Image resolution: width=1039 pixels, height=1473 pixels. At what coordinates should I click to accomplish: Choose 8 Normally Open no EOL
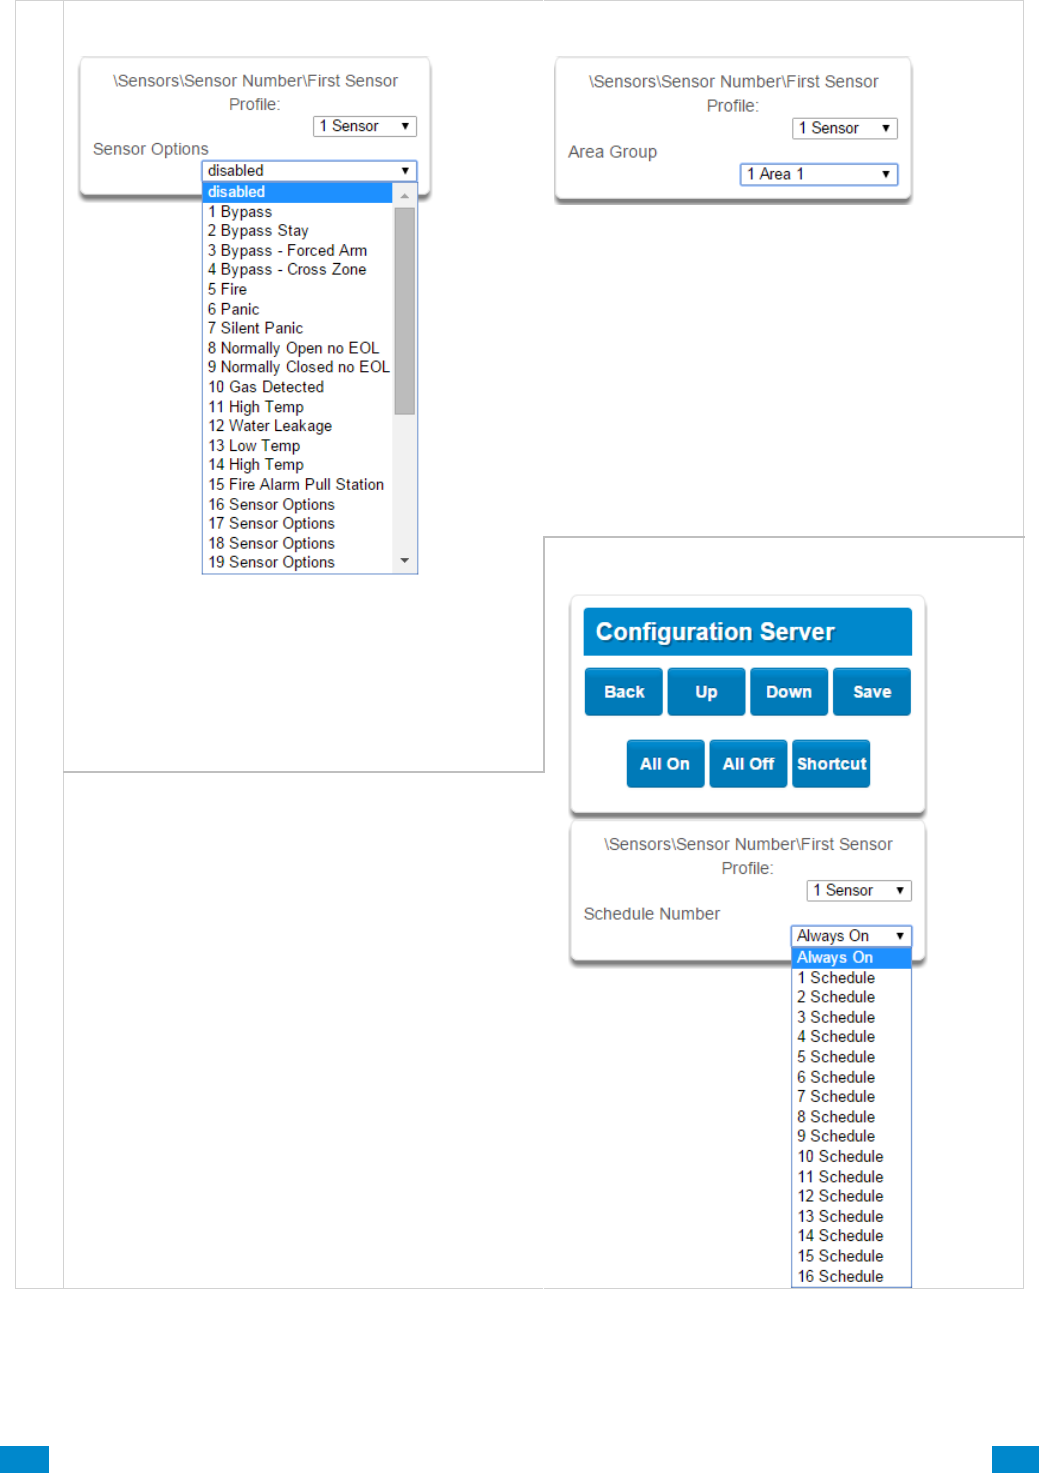297,348
